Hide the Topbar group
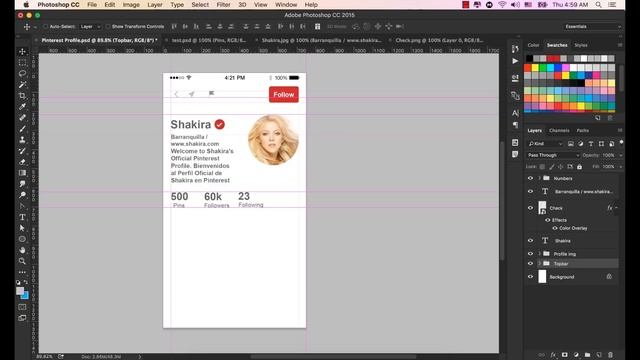The image size is (640, 360). click(530, 264)
